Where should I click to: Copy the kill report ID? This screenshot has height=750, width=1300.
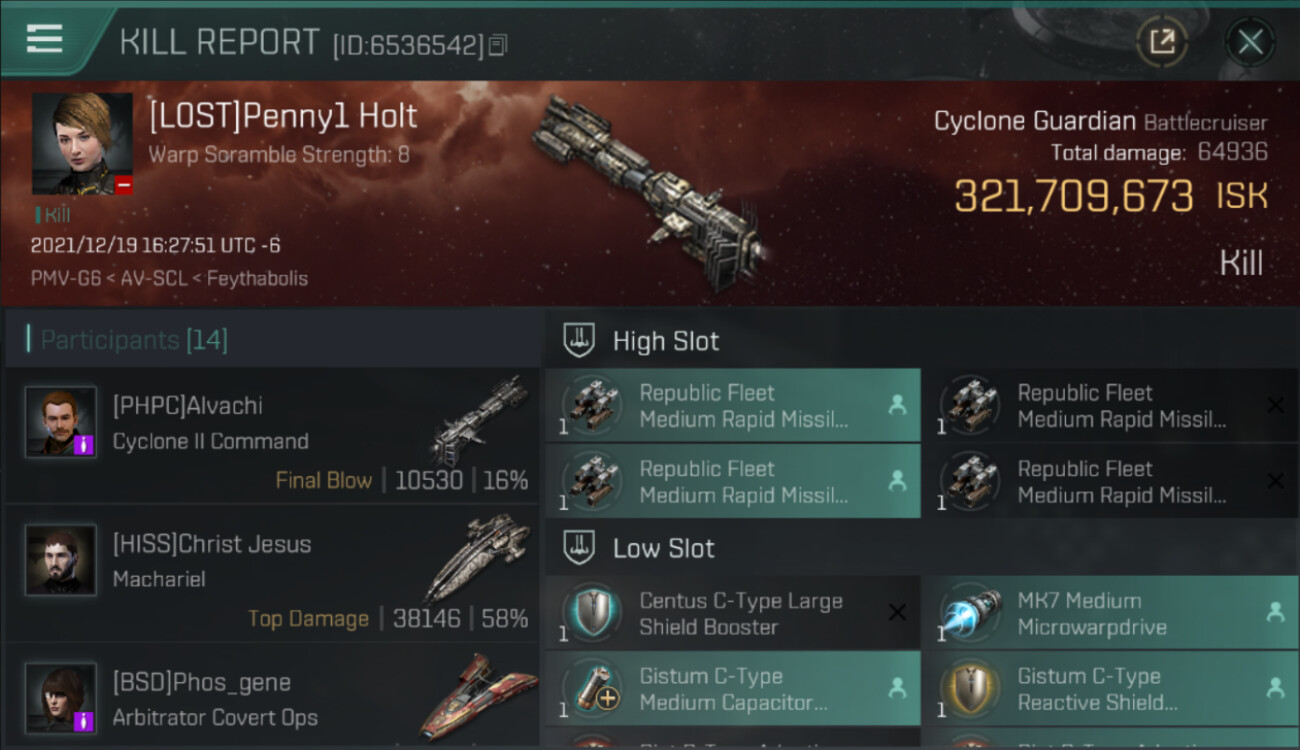(x=498, y=45)
